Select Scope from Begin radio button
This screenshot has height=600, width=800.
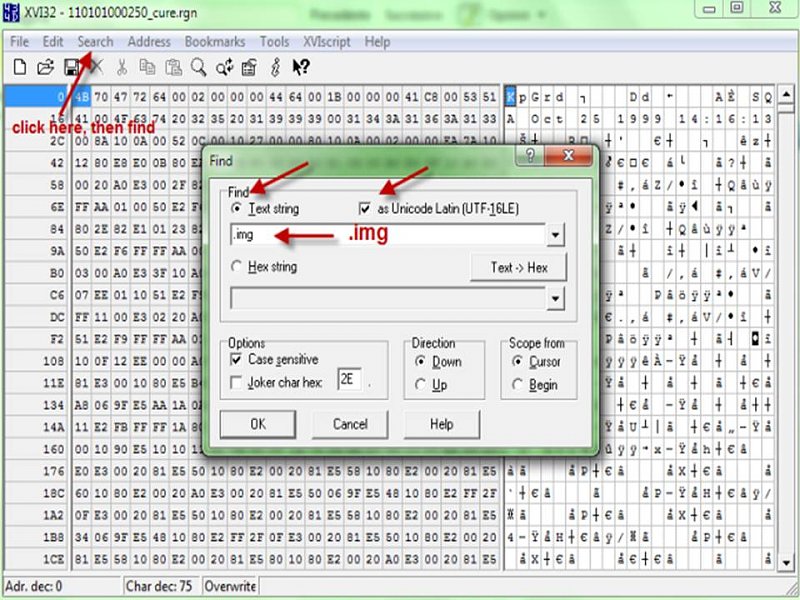(x=517, y=385)
